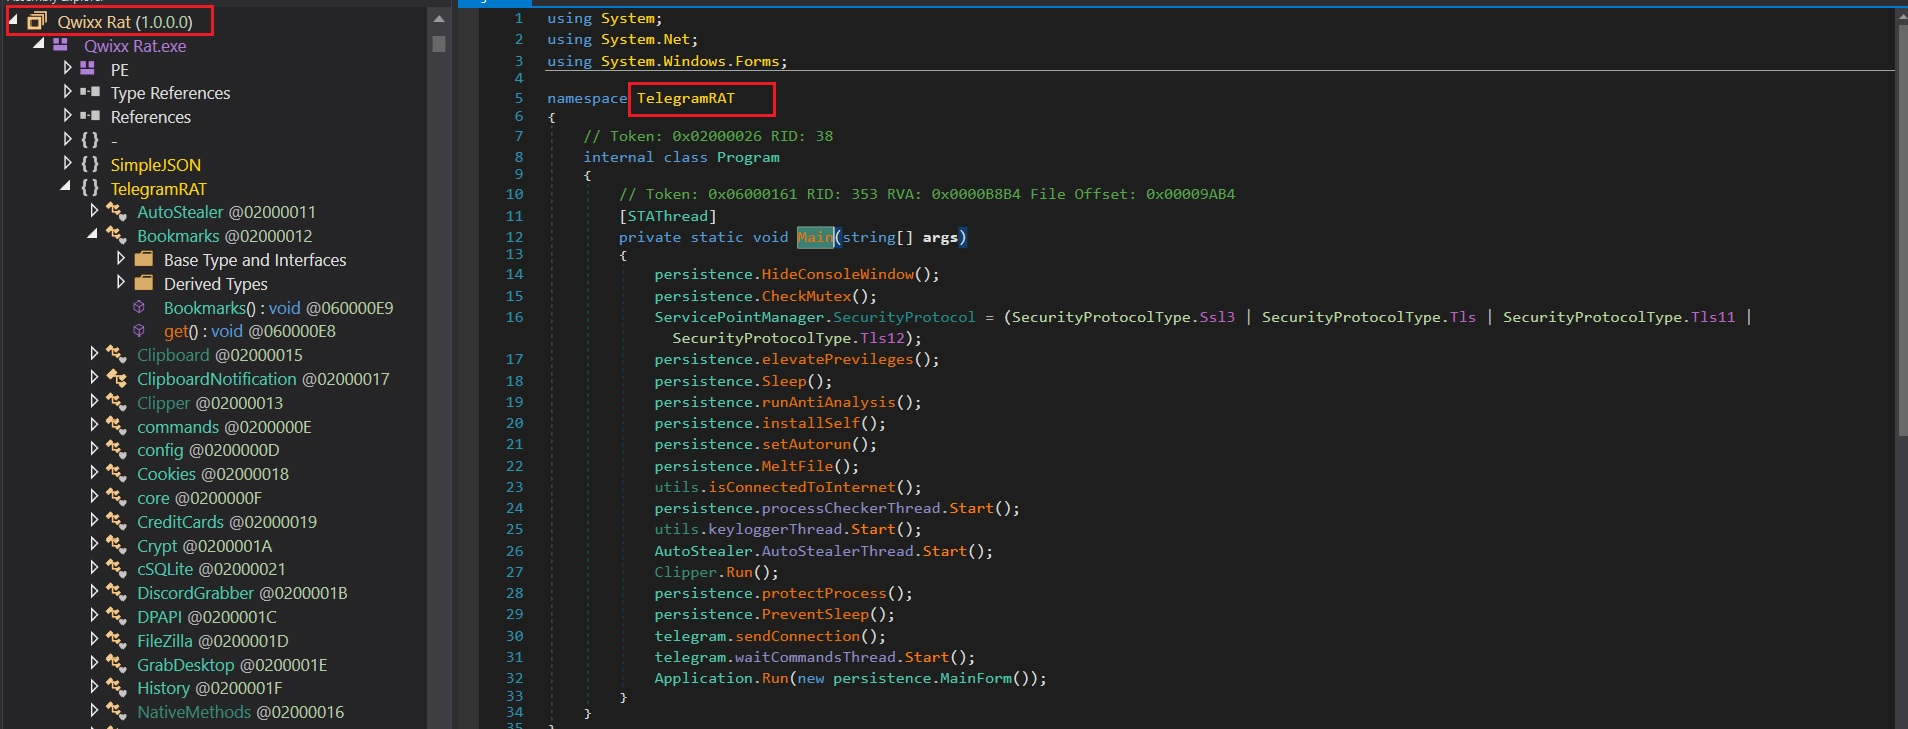1908x729 pixels.
Task: Click the tree panel scrollbar up arrow
Action: pos(438,19)
